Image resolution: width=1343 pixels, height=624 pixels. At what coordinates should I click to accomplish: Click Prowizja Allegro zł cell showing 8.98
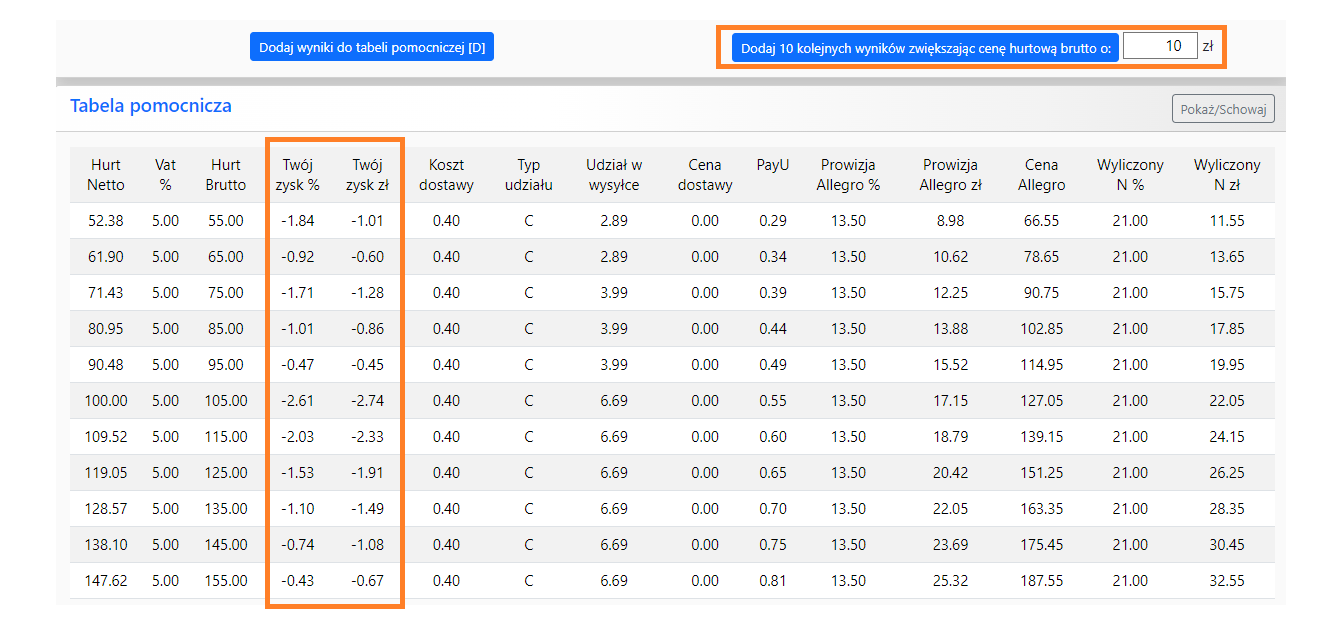pyautogui.click(x=950, y=221)
